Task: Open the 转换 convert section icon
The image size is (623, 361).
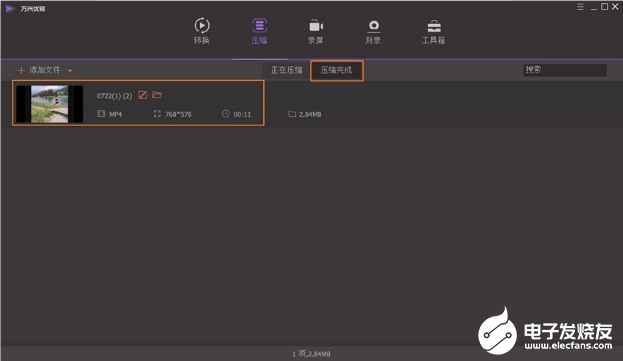Action: 202,25
